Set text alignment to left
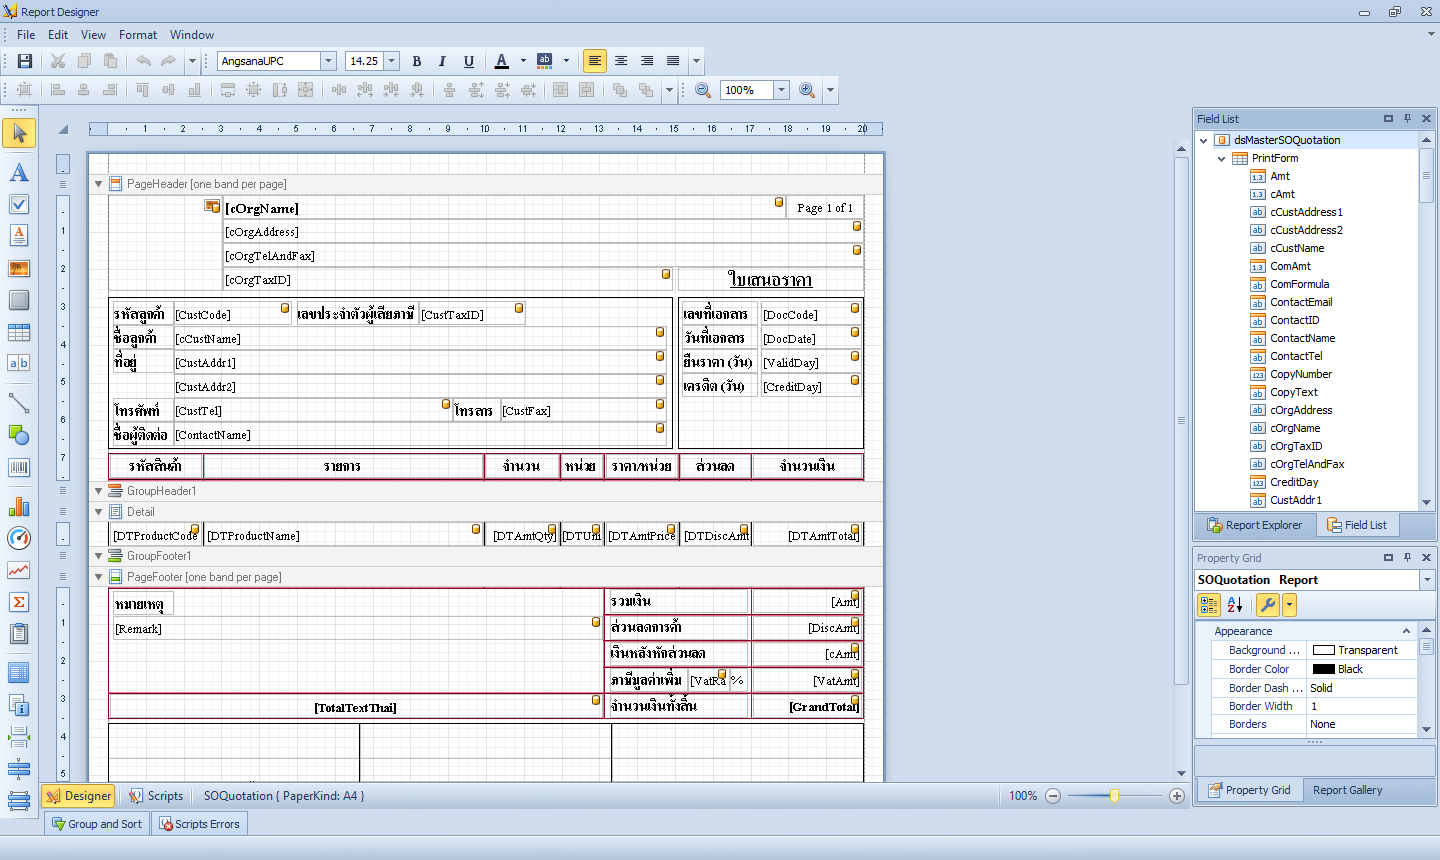The image size is (1440, 860). [x=595, y=61]
